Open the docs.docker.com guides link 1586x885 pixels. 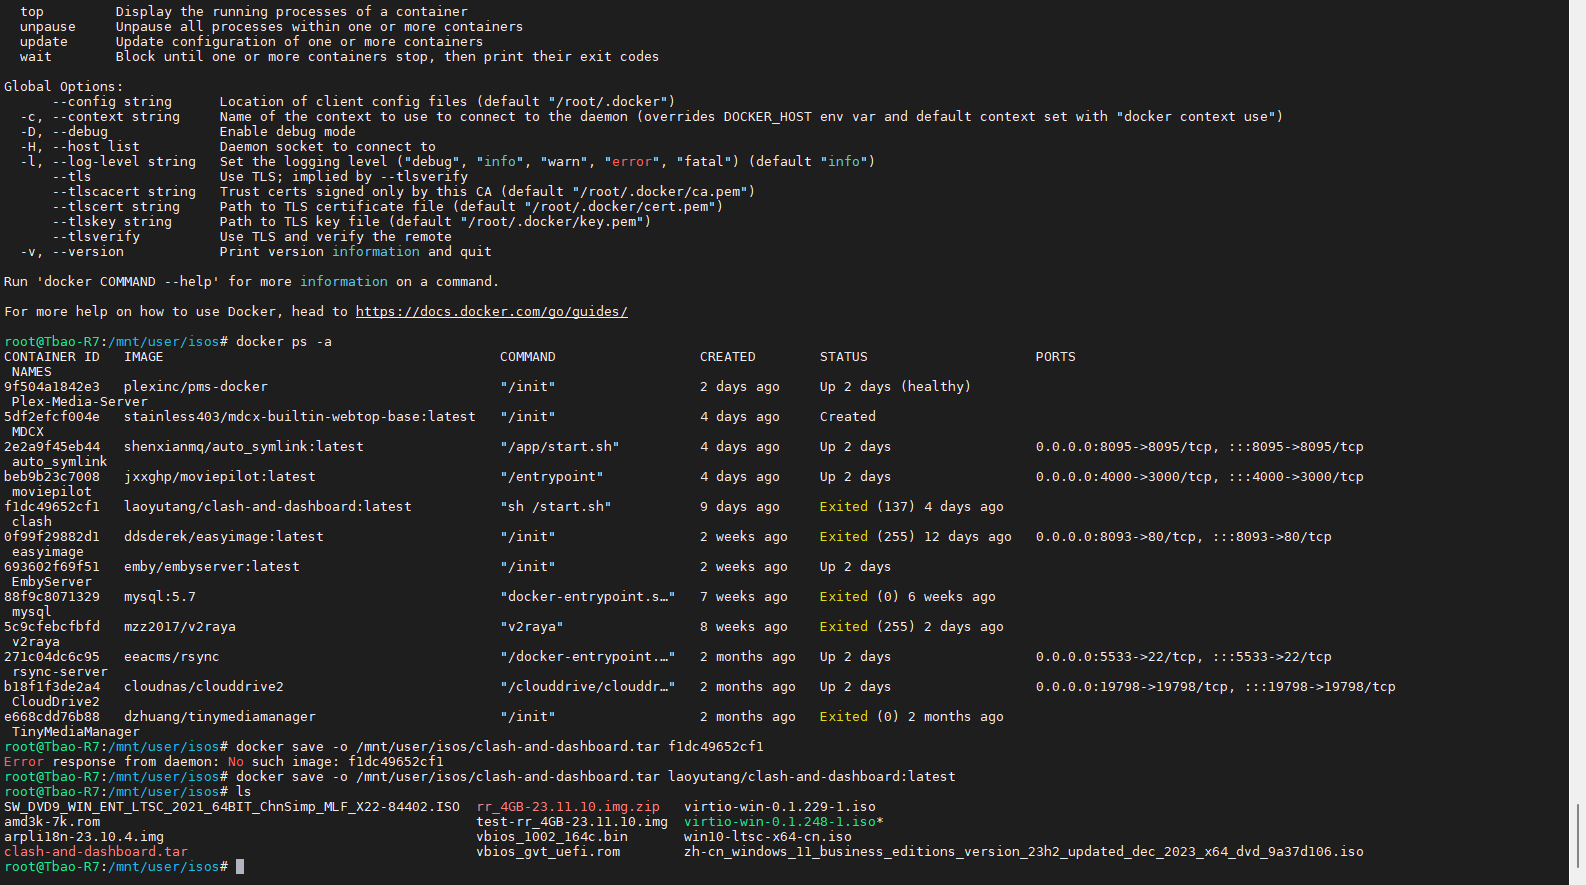[x=491, y=312]
